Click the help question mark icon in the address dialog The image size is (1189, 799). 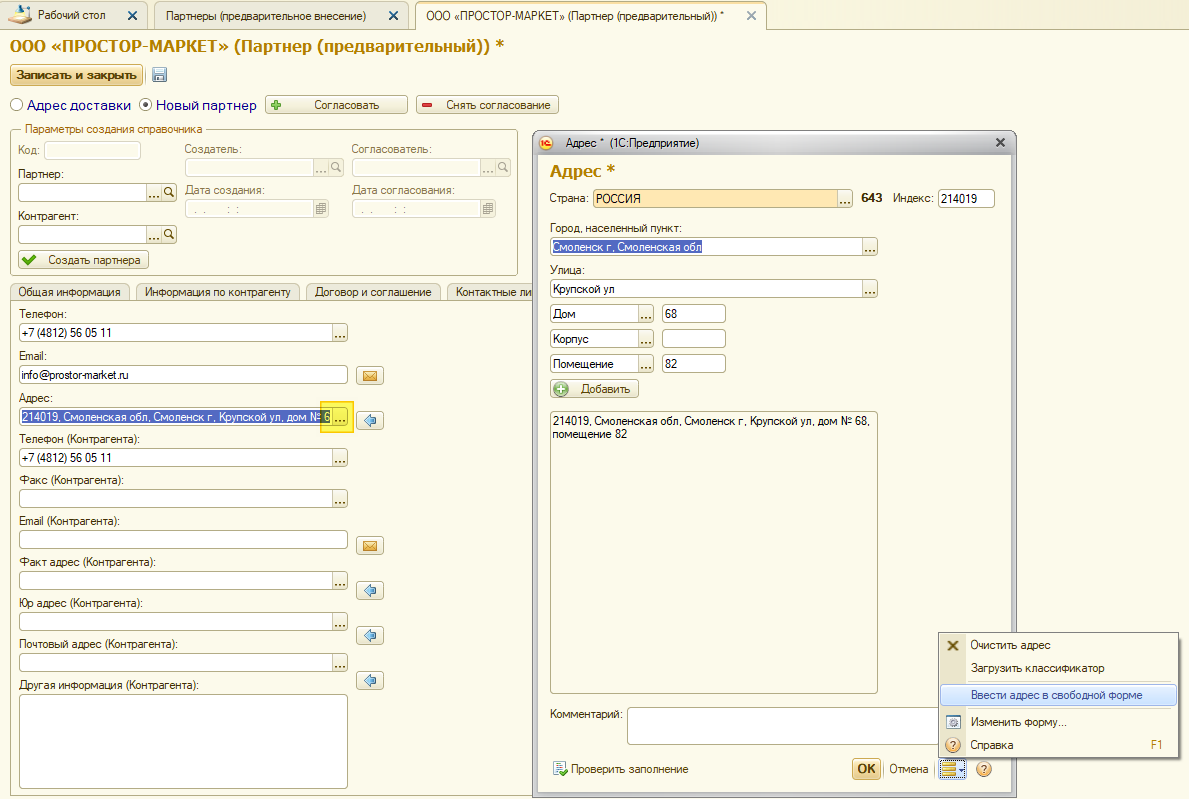coord(983,769)
